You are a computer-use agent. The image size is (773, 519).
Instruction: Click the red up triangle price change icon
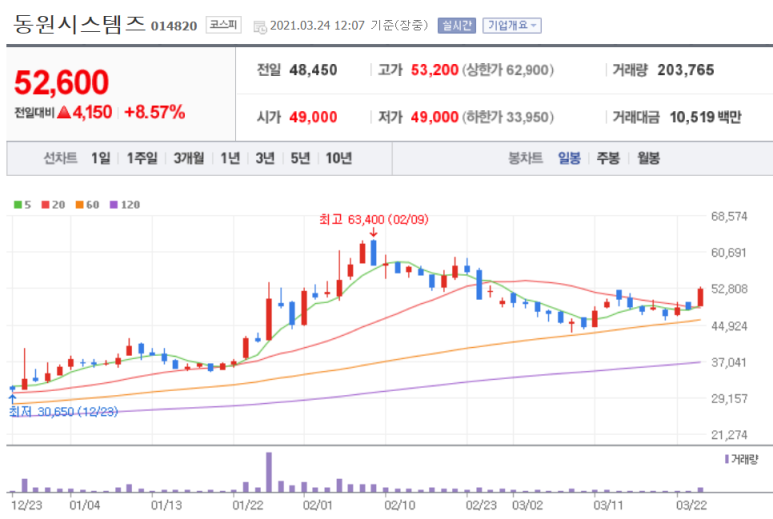click(64, 112)
